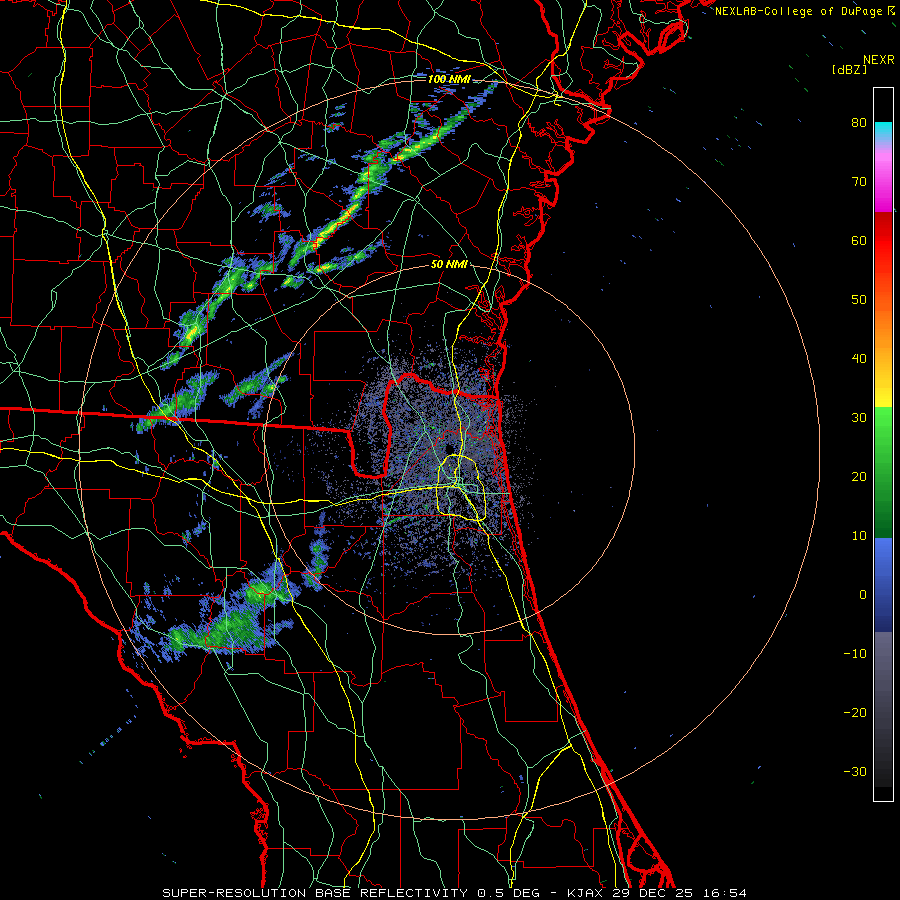Click the 60 value on the dBZ scale
The image size is (900, 900).
pyautogui.click(x=859, y=240)
